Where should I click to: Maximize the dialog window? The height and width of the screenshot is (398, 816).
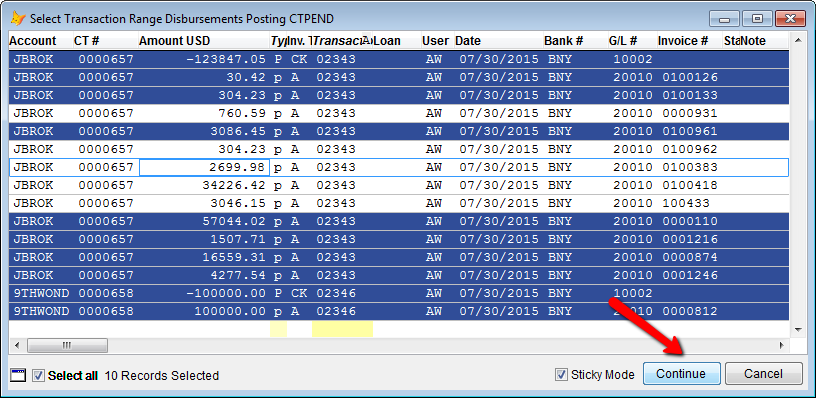point(757,19)
